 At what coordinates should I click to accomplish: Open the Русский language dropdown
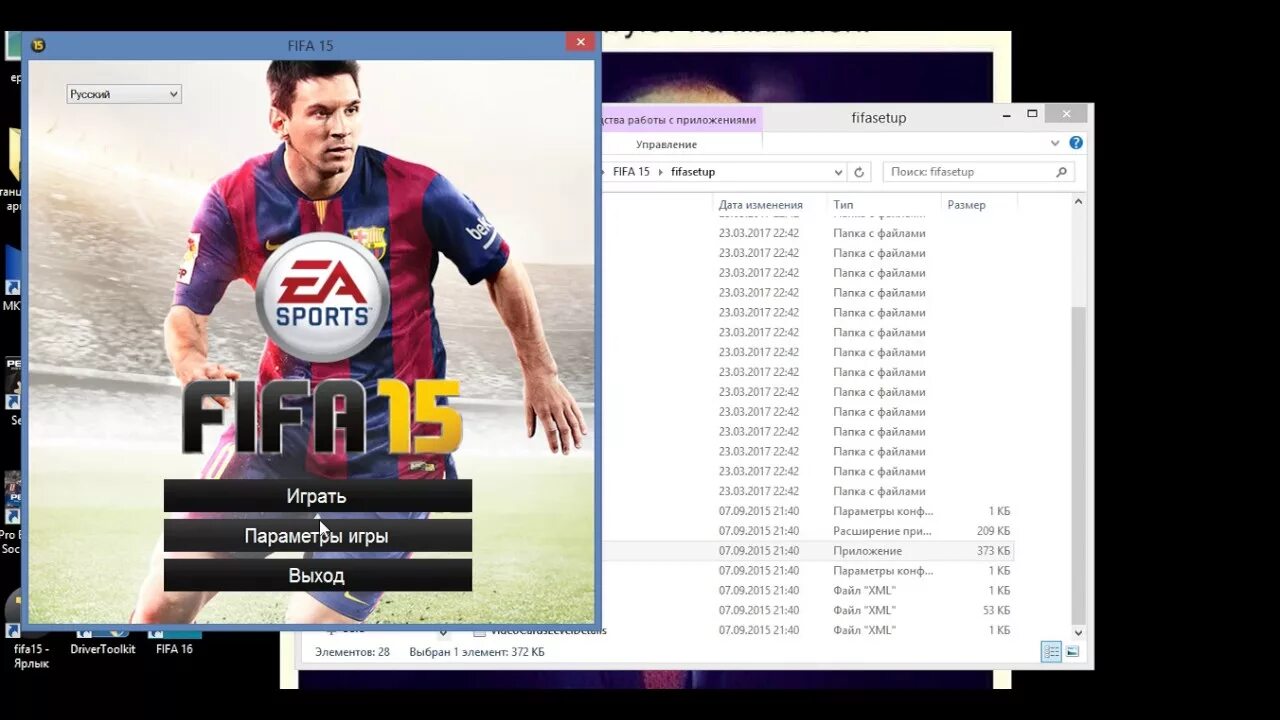pos(124,94)
